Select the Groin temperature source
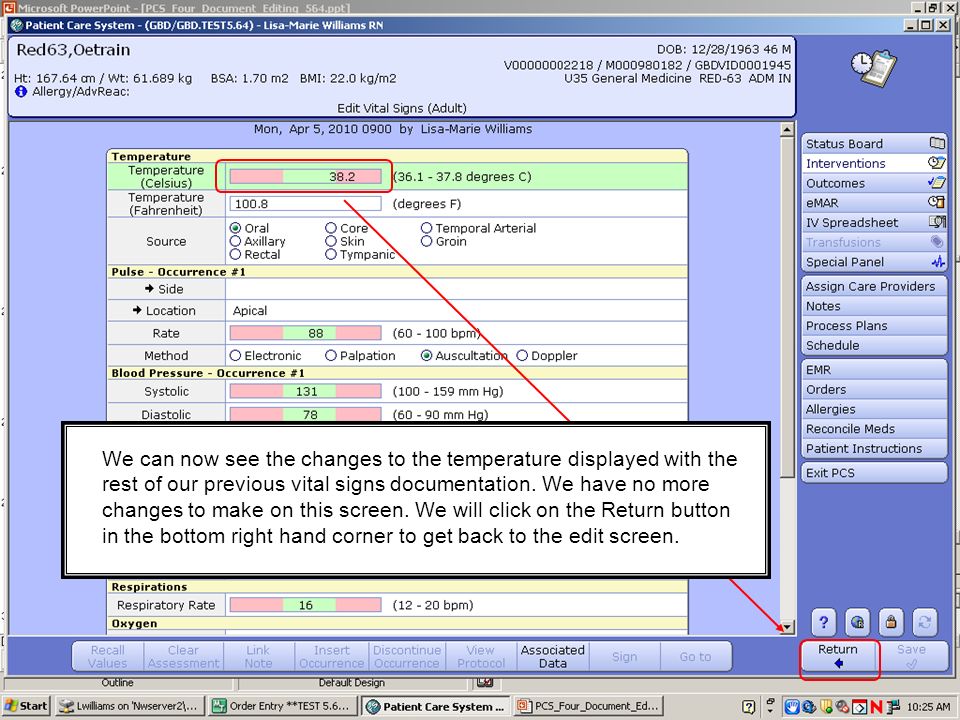This screenshot has height=720, width=960. pos(427,241)
